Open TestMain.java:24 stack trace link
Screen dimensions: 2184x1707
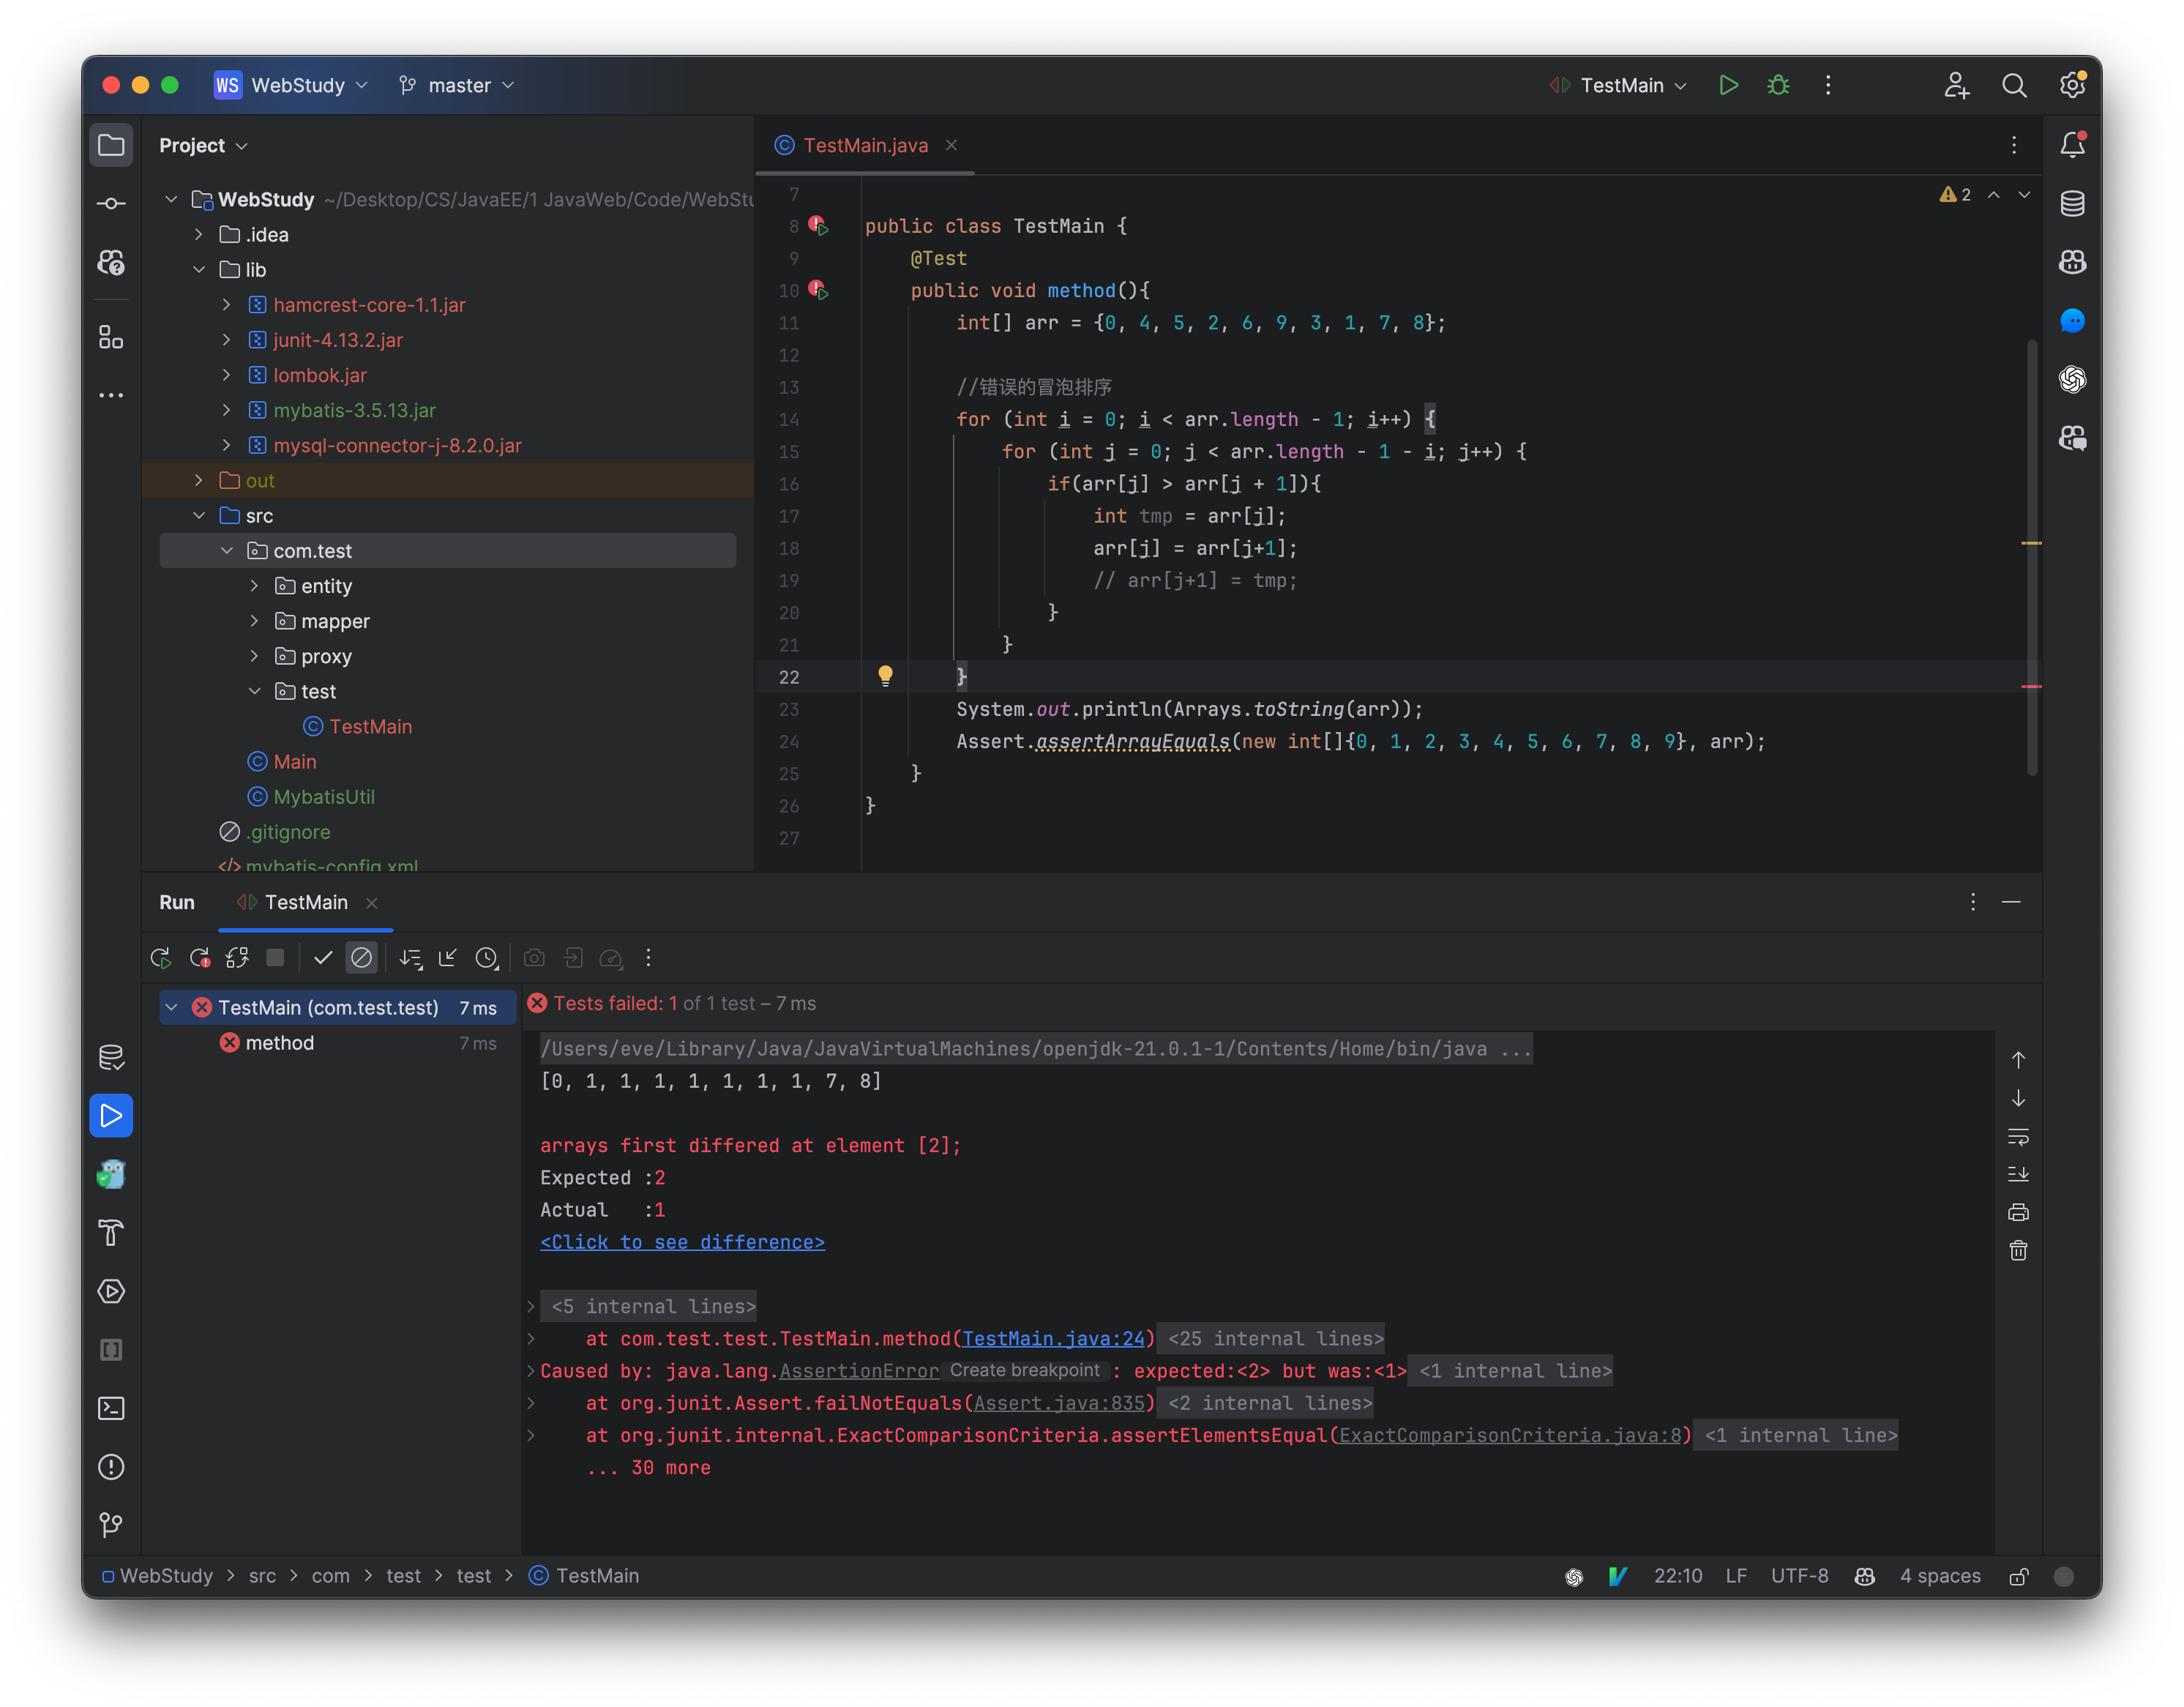coord(1053,1339)
